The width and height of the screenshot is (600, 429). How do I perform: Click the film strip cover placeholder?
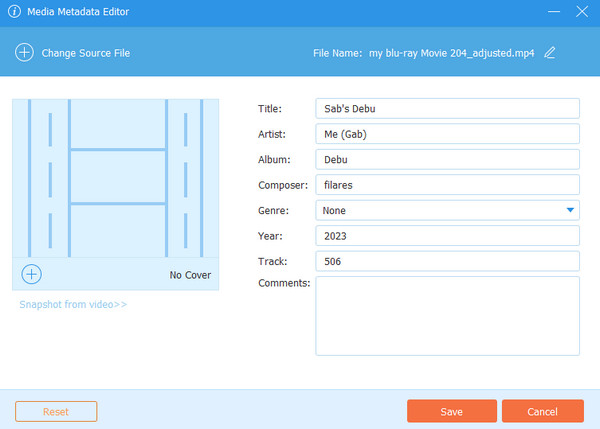[116, 178]
